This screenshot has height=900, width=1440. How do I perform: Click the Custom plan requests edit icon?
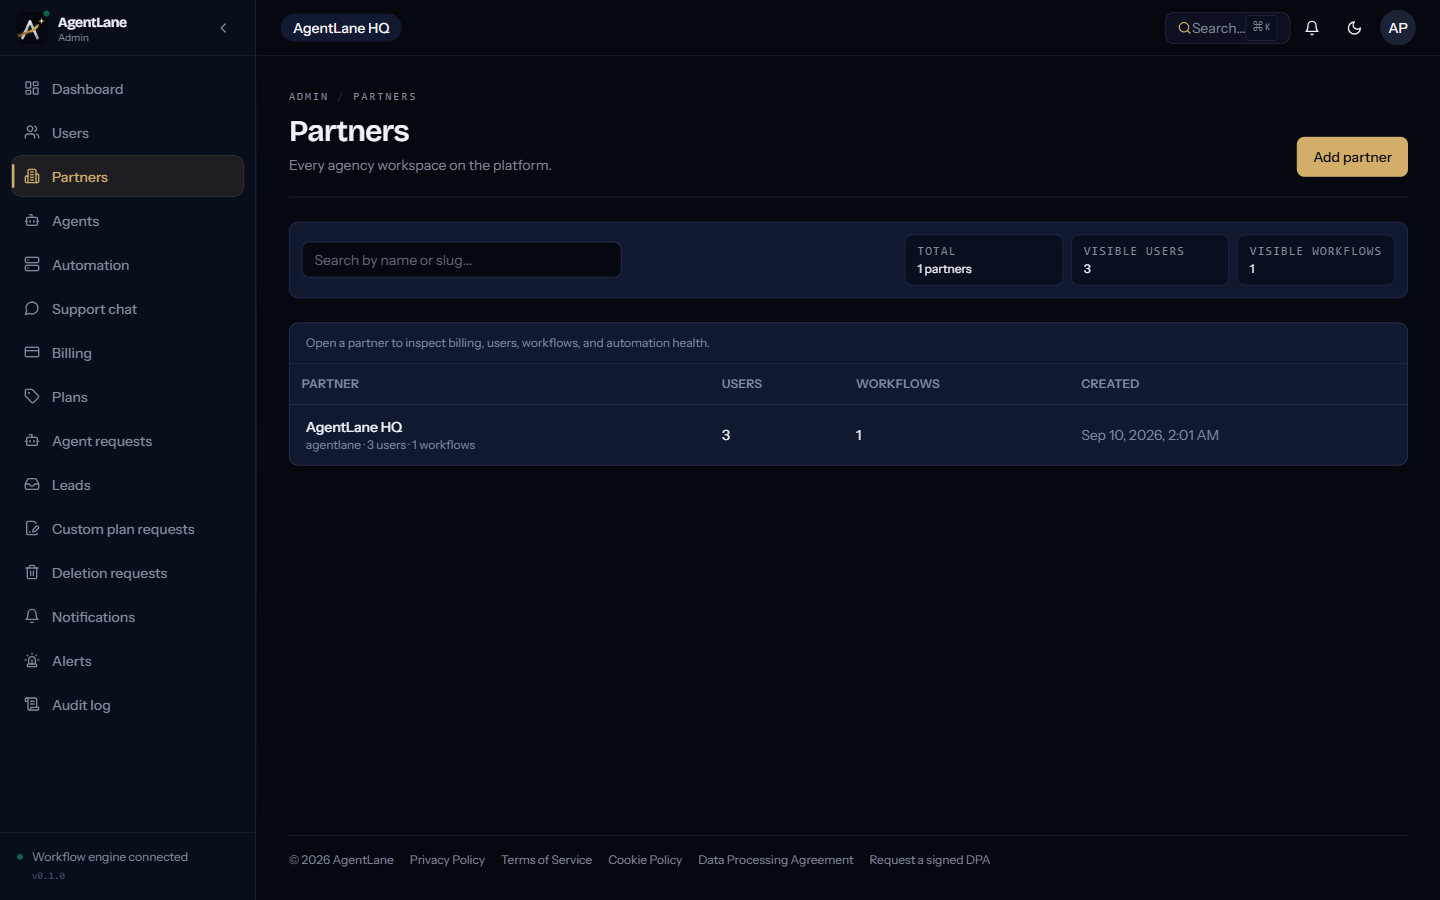(x=32, y=529)
